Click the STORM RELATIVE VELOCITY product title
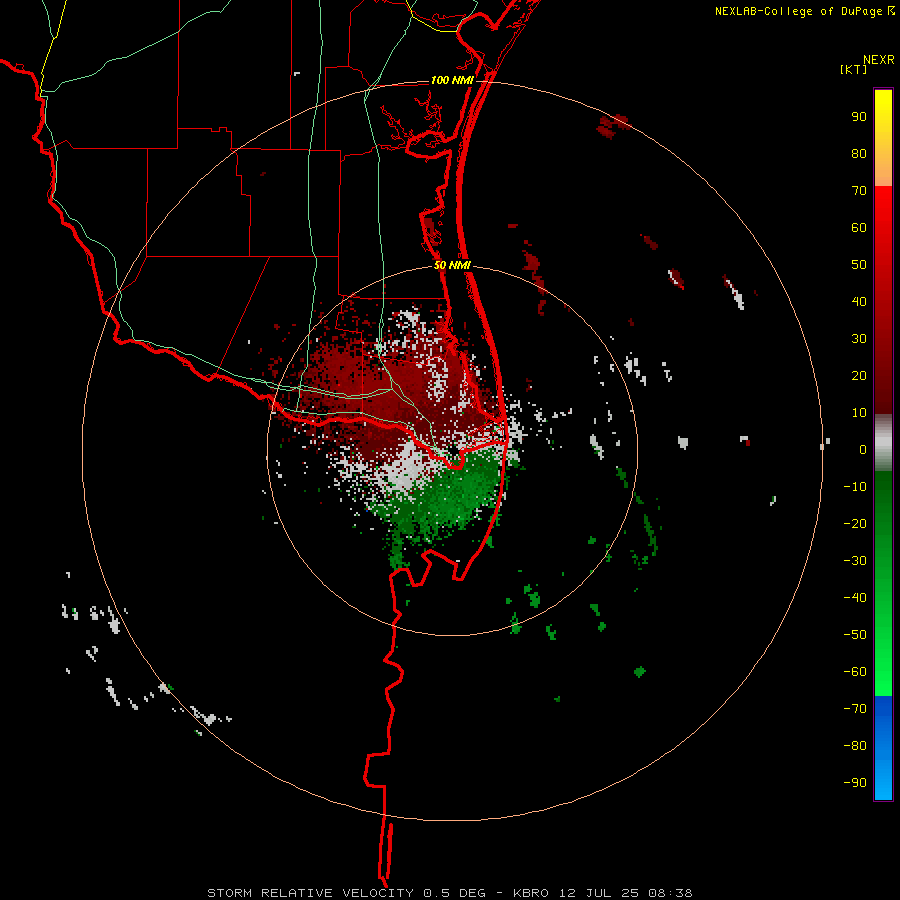Viewport: 900px width, 900px height. [310, 893]
